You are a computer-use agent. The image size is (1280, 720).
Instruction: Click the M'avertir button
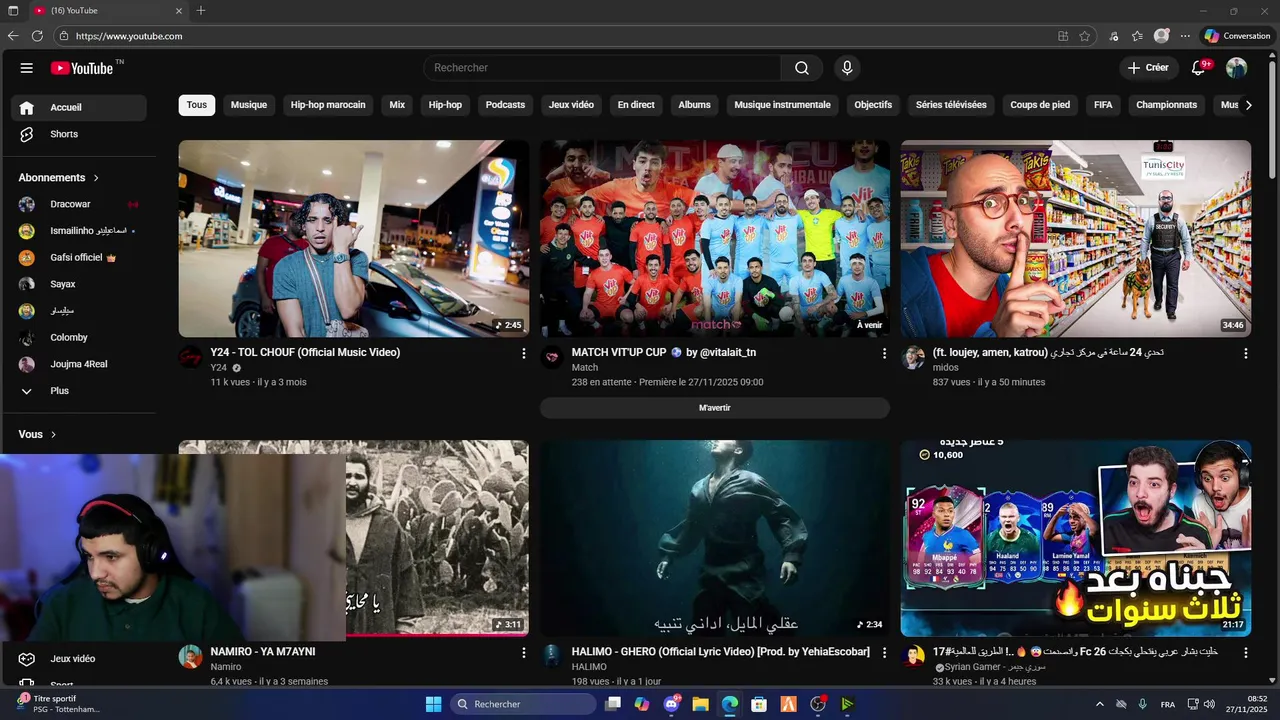point(715,408)
